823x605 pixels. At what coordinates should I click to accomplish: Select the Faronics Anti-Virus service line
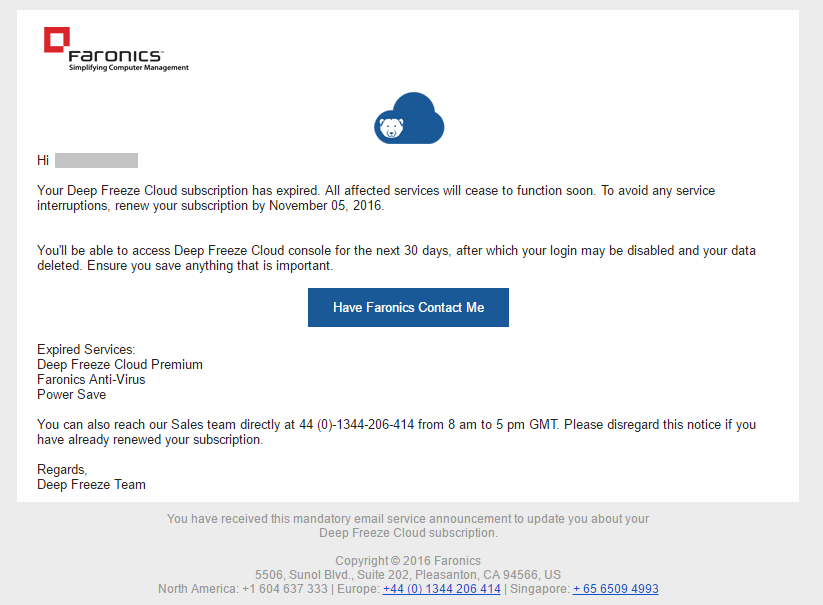point(91,380)
